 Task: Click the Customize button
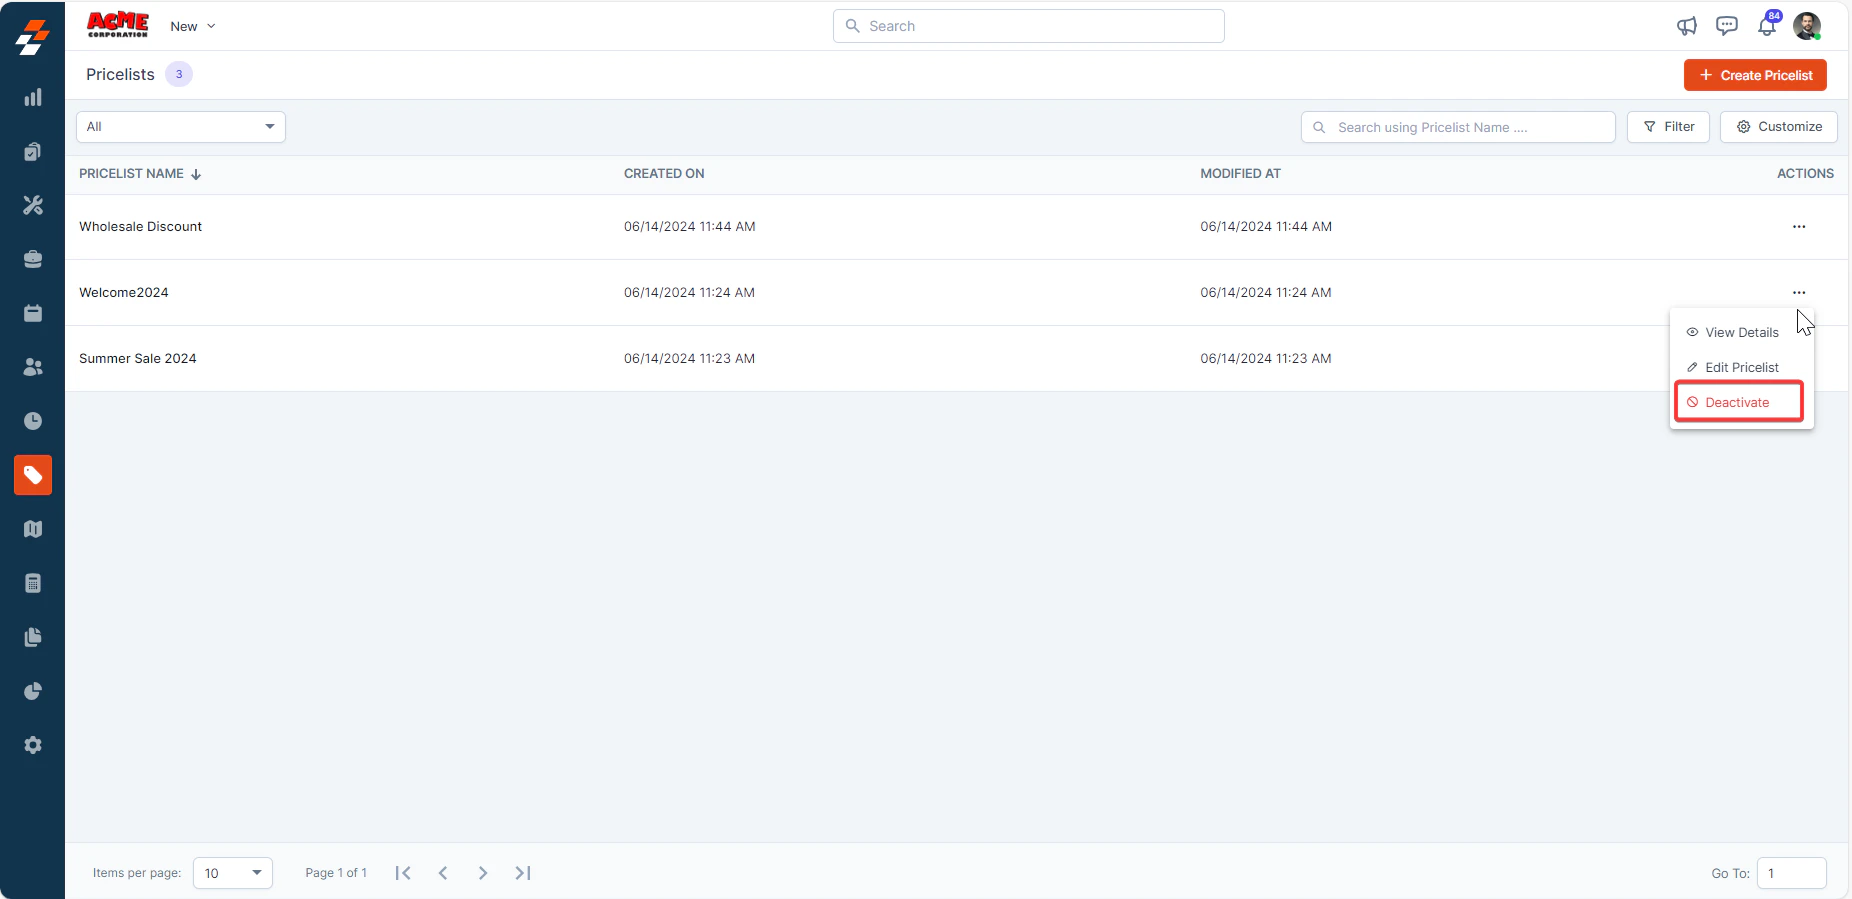(1779, 127)
